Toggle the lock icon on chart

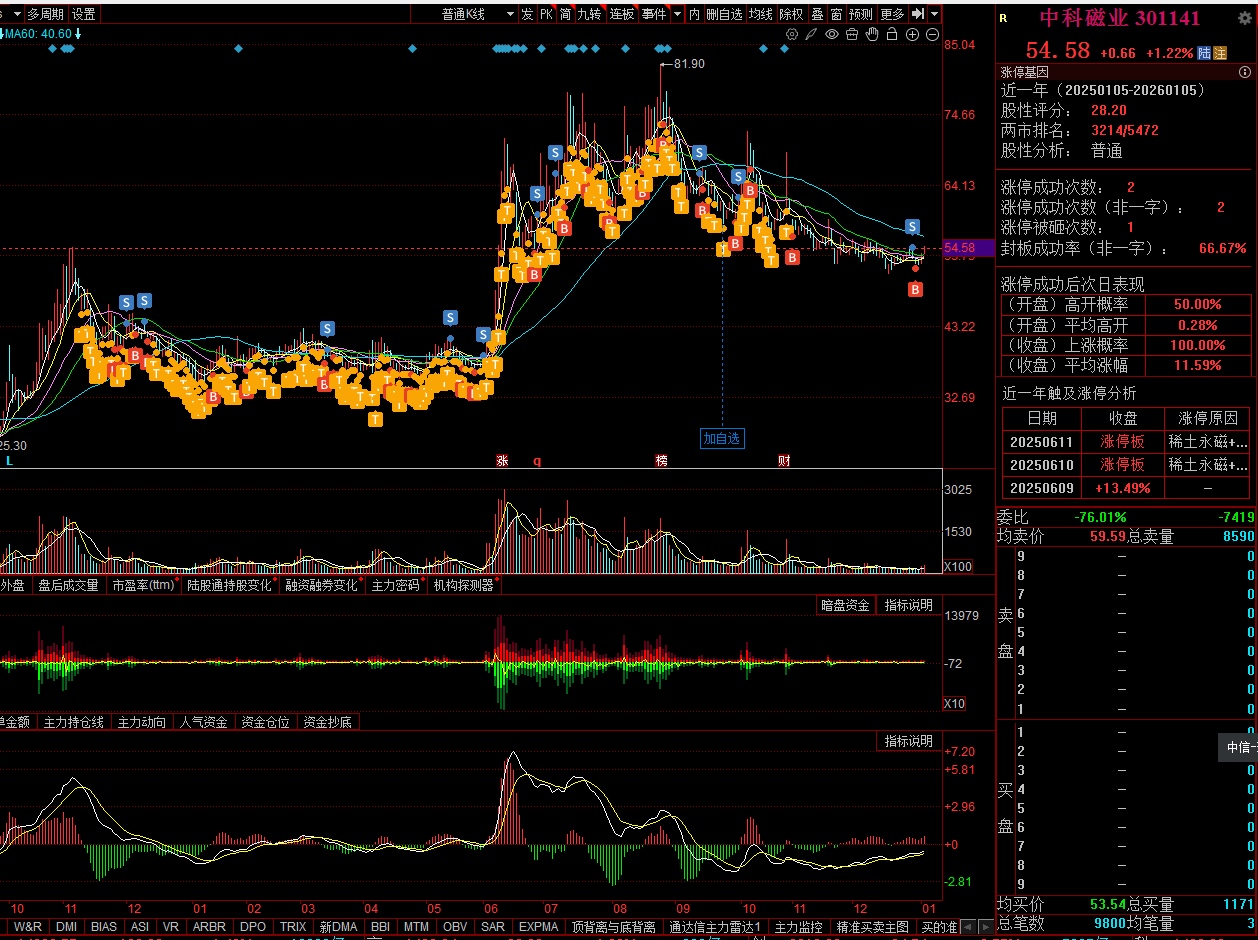click(x=892, y=34)
